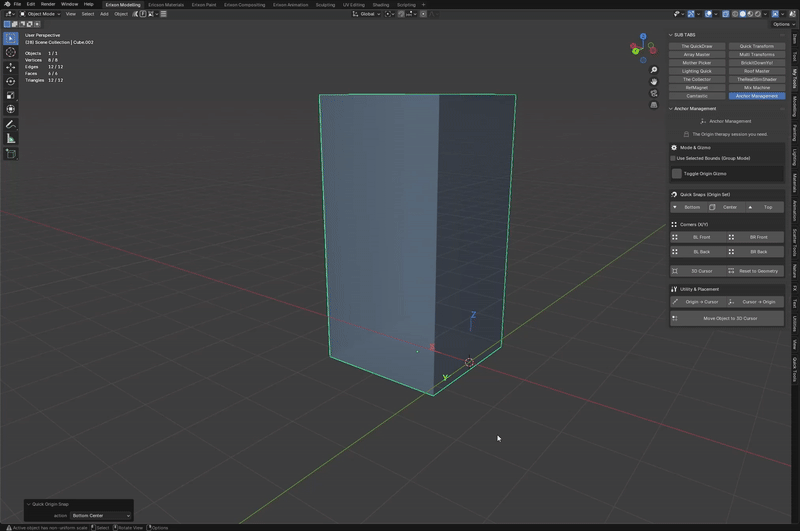Snap origin to Top
The height and width of the screenshot is (531, 800).
pos(764,207)
